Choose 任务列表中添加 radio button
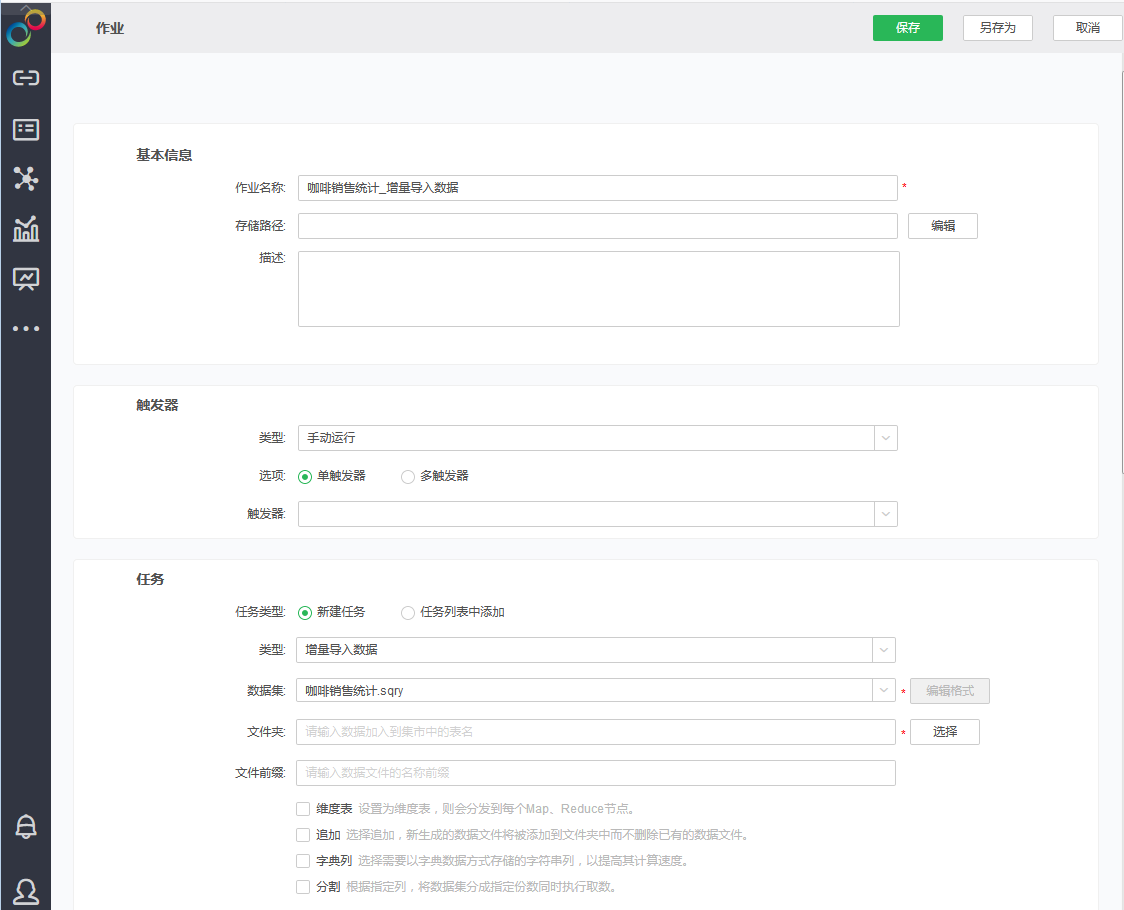The height and width of the screenshot is (910, 1124). (408, 613)
